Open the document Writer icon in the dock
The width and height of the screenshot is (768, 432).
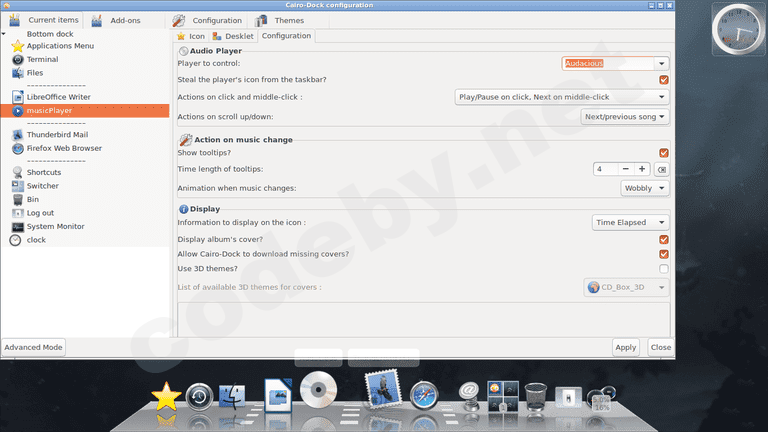click(278, 394)
